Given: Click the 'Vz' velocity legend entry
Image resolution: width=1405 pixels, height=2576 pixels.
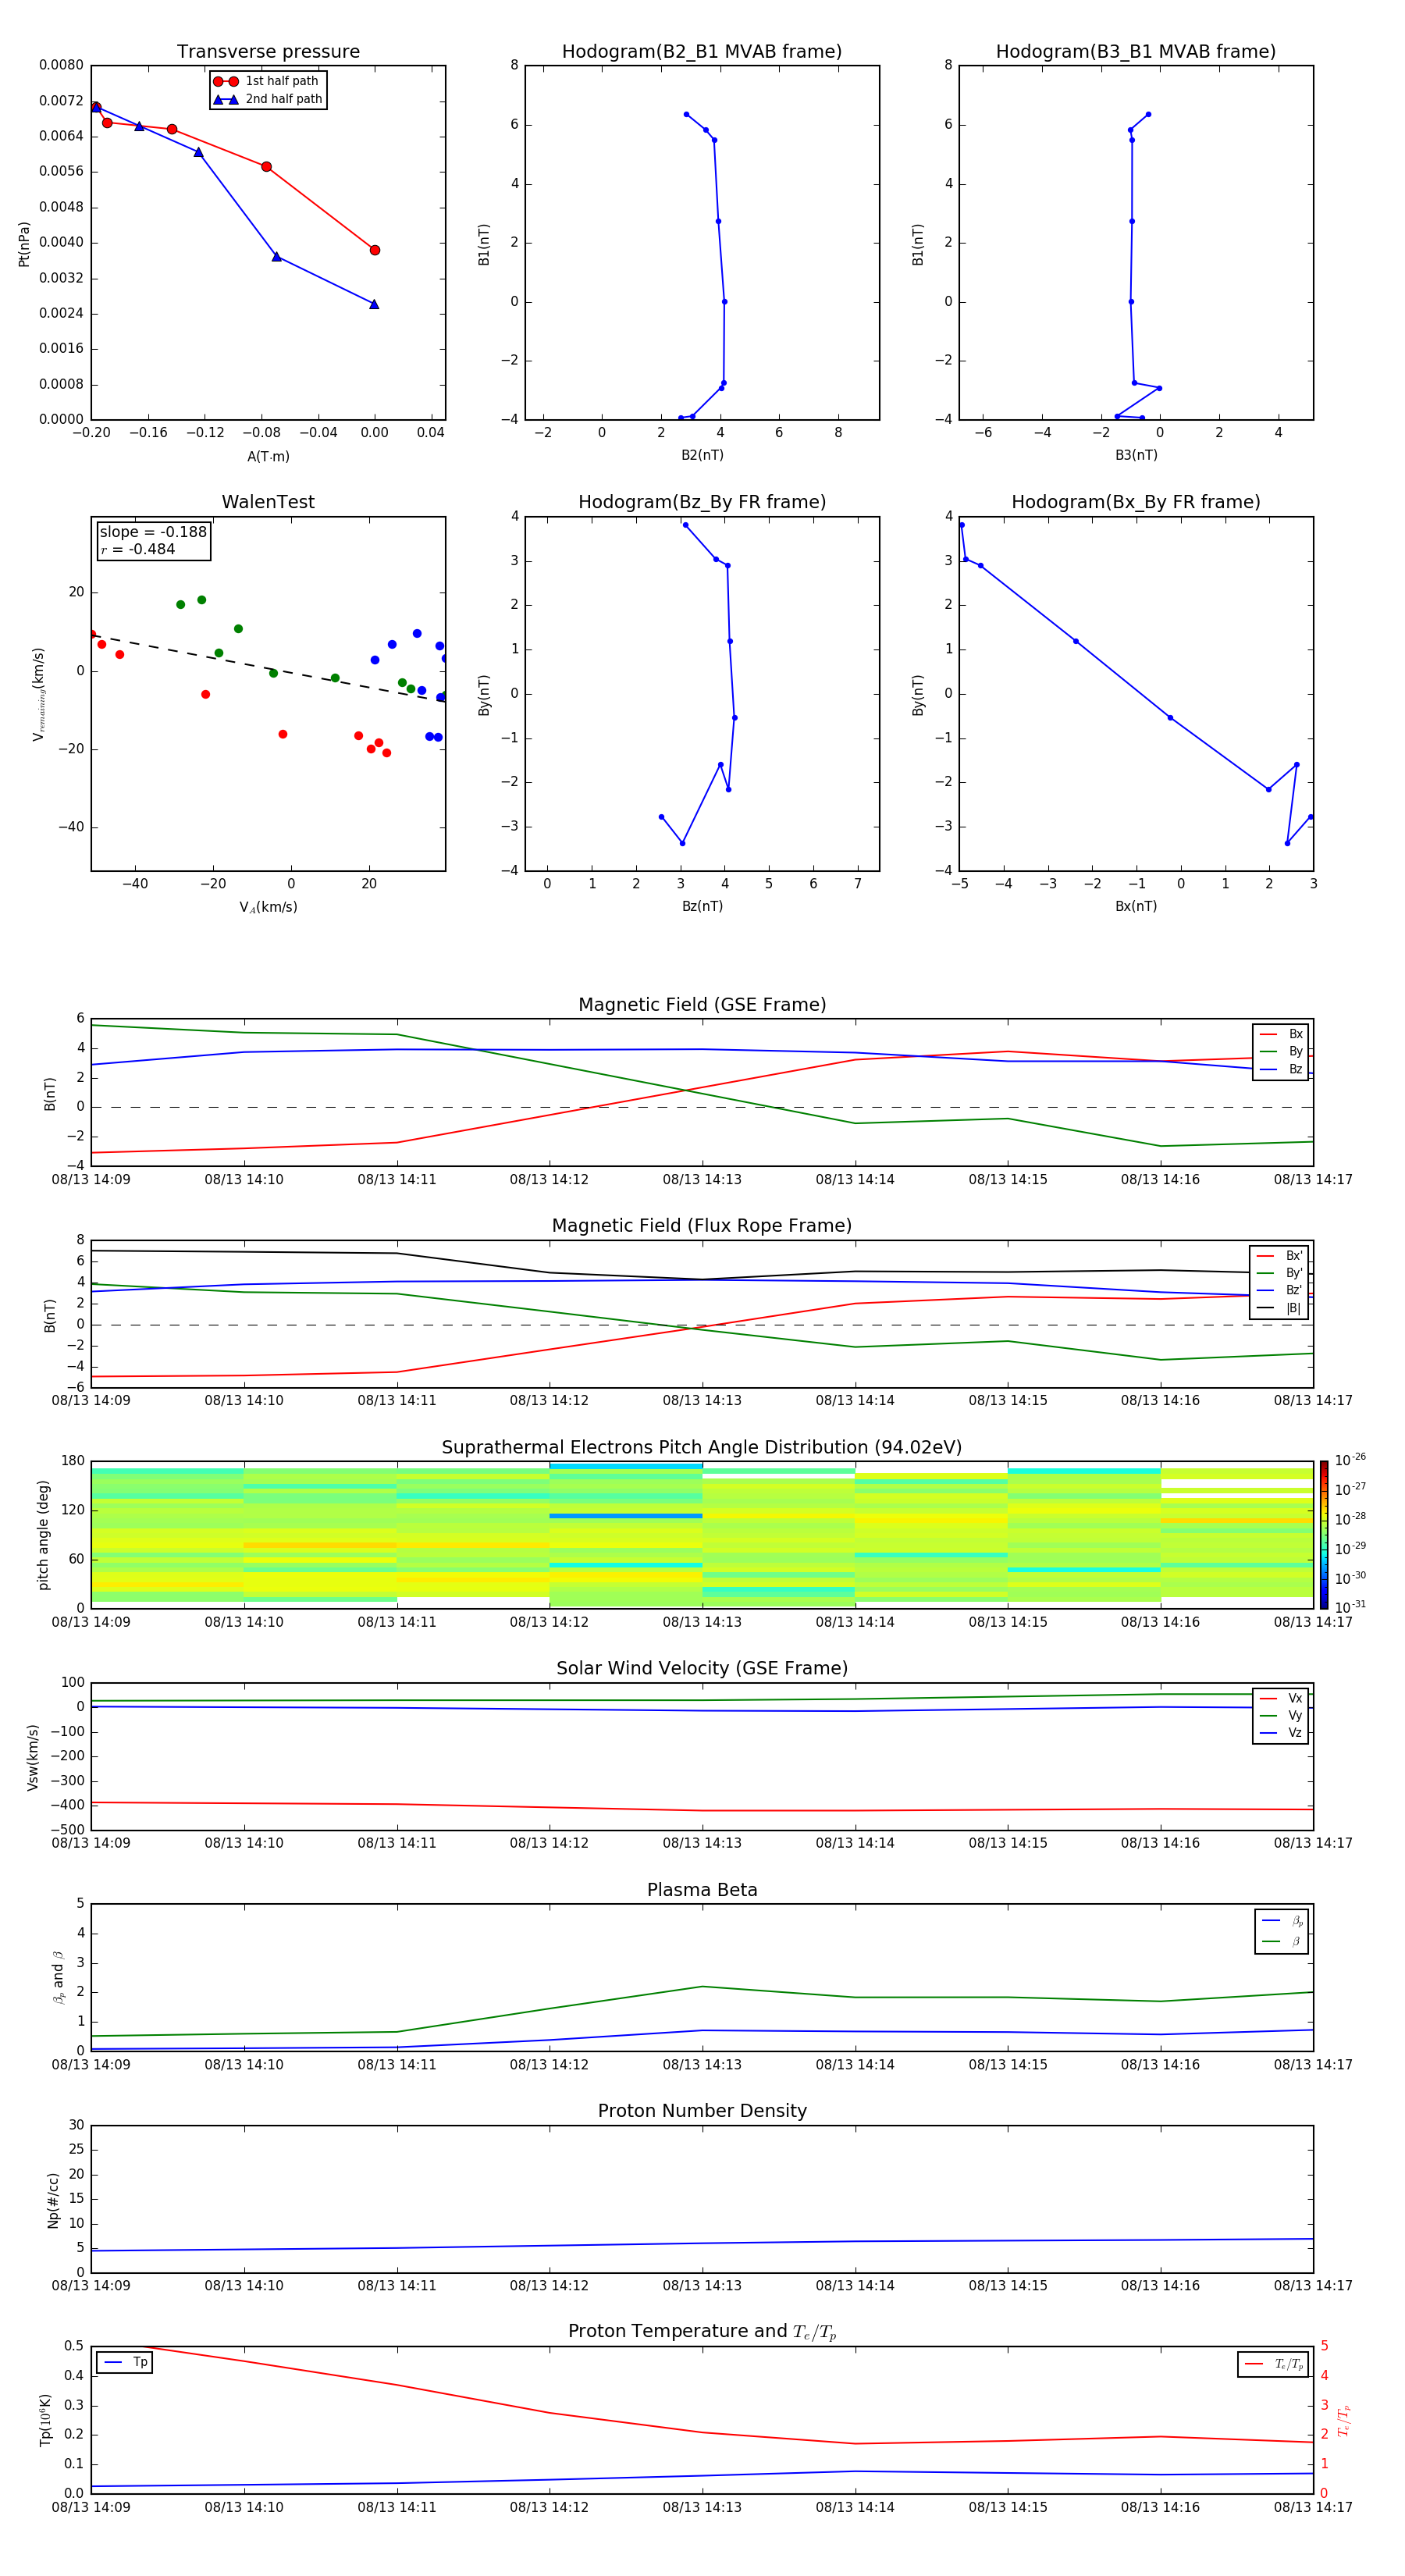Looking at the screenshot, I should click(1281, 1733).
